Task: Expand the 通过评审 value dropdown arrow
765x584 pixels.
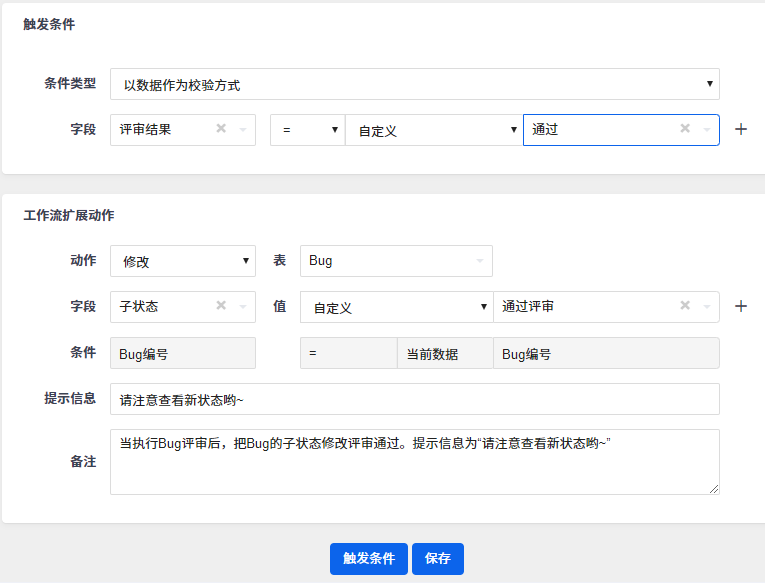Action: coord(706,306)
